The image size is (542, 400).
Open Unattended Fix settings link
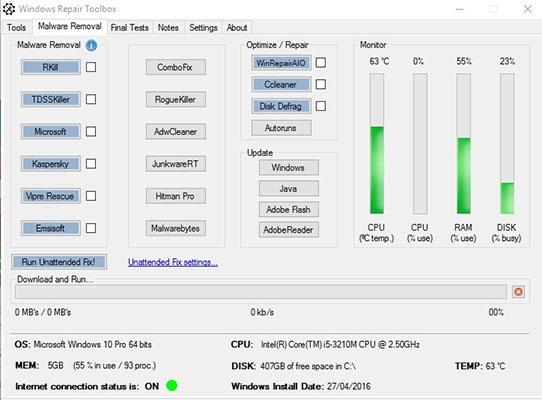(x=173, y=262)
